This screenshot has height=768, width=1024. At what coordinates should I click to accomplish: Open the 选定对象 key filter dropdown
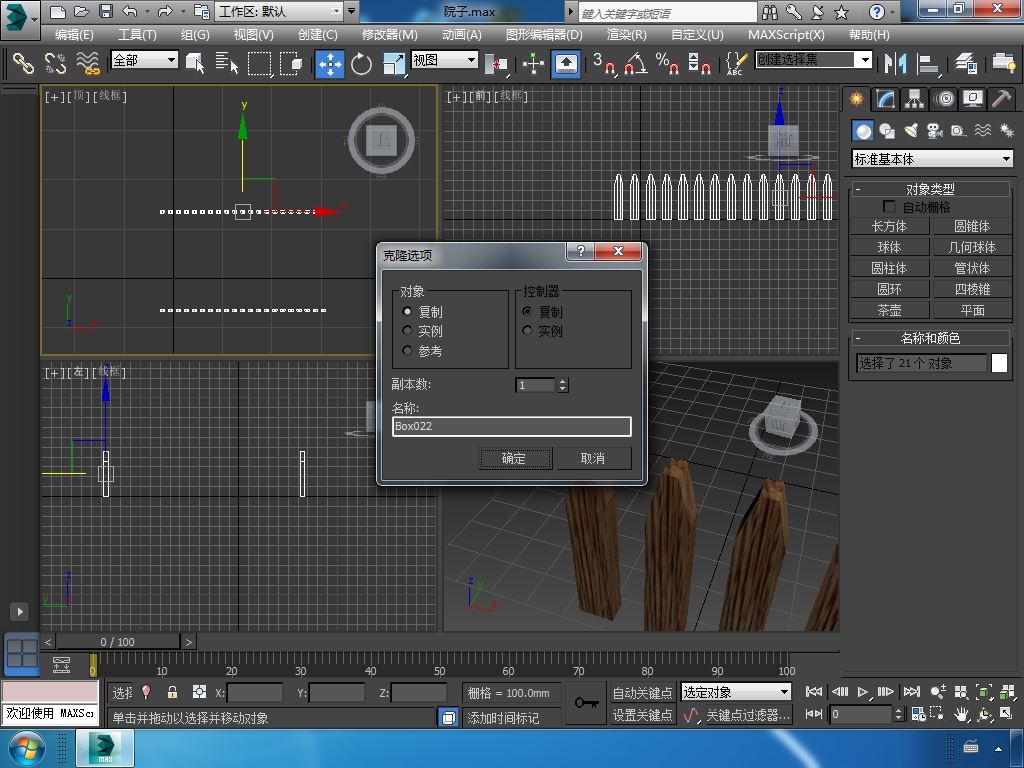click(736, 692)
